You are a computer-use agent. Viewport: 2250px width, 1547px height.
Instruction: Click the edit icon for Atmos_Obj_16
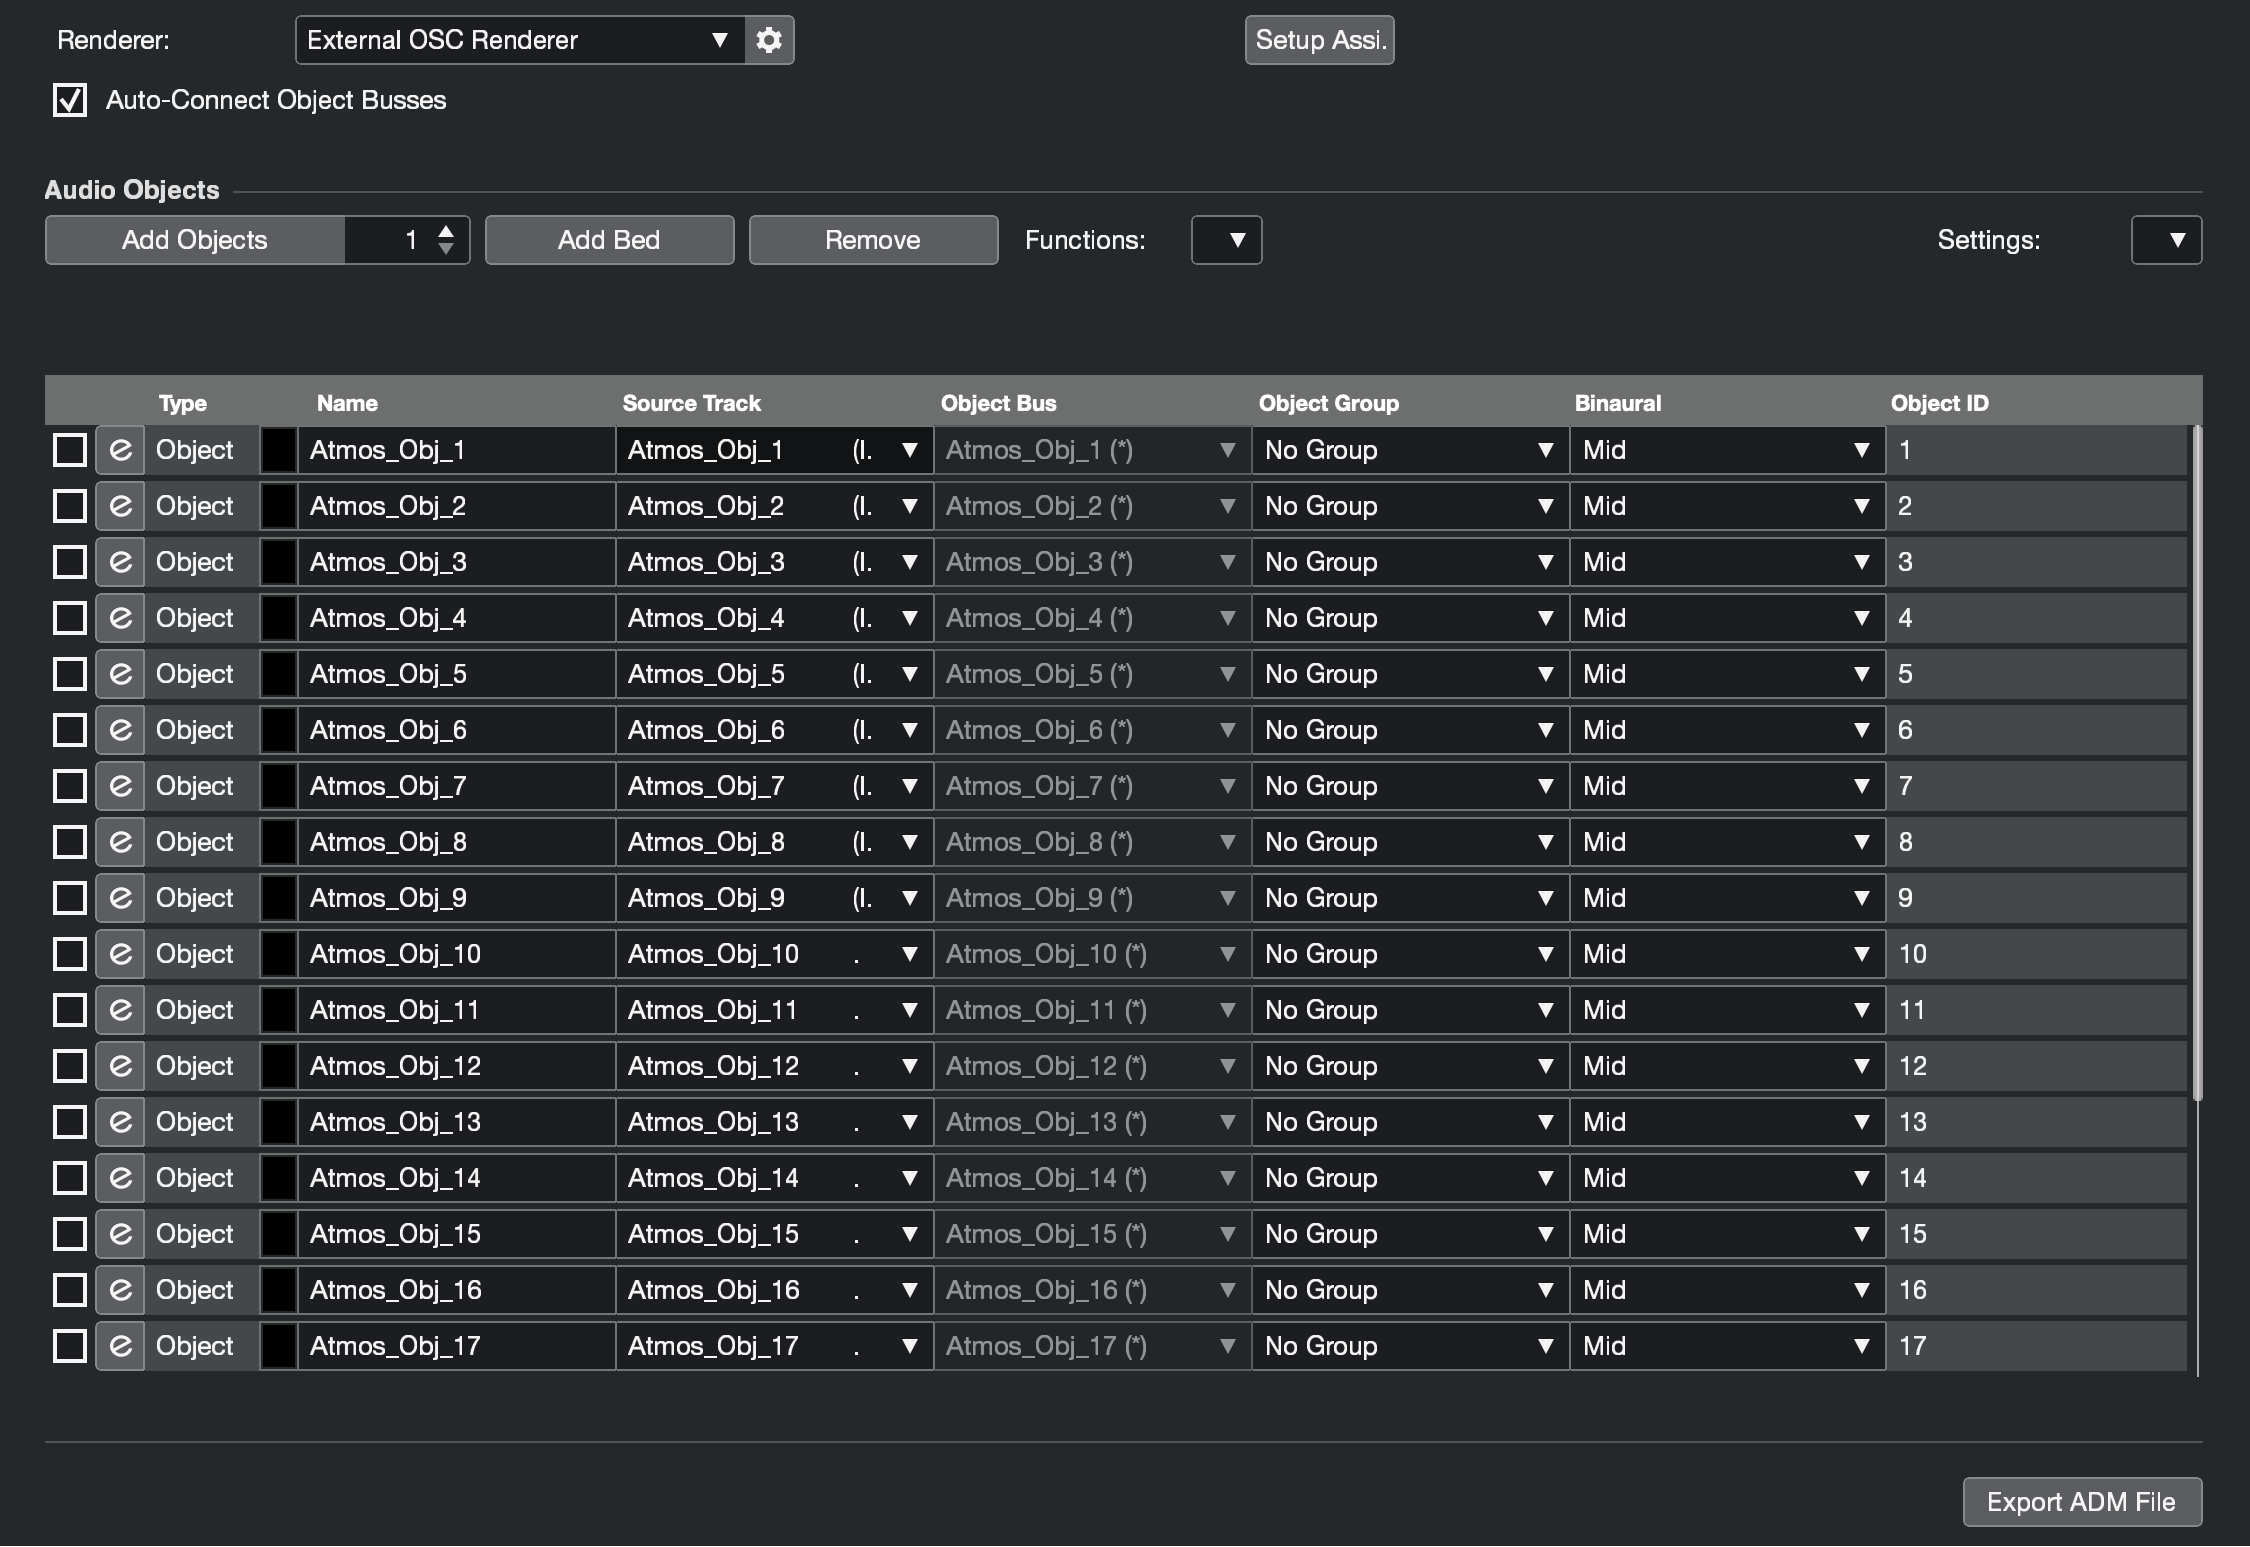tap(120, 1290)
